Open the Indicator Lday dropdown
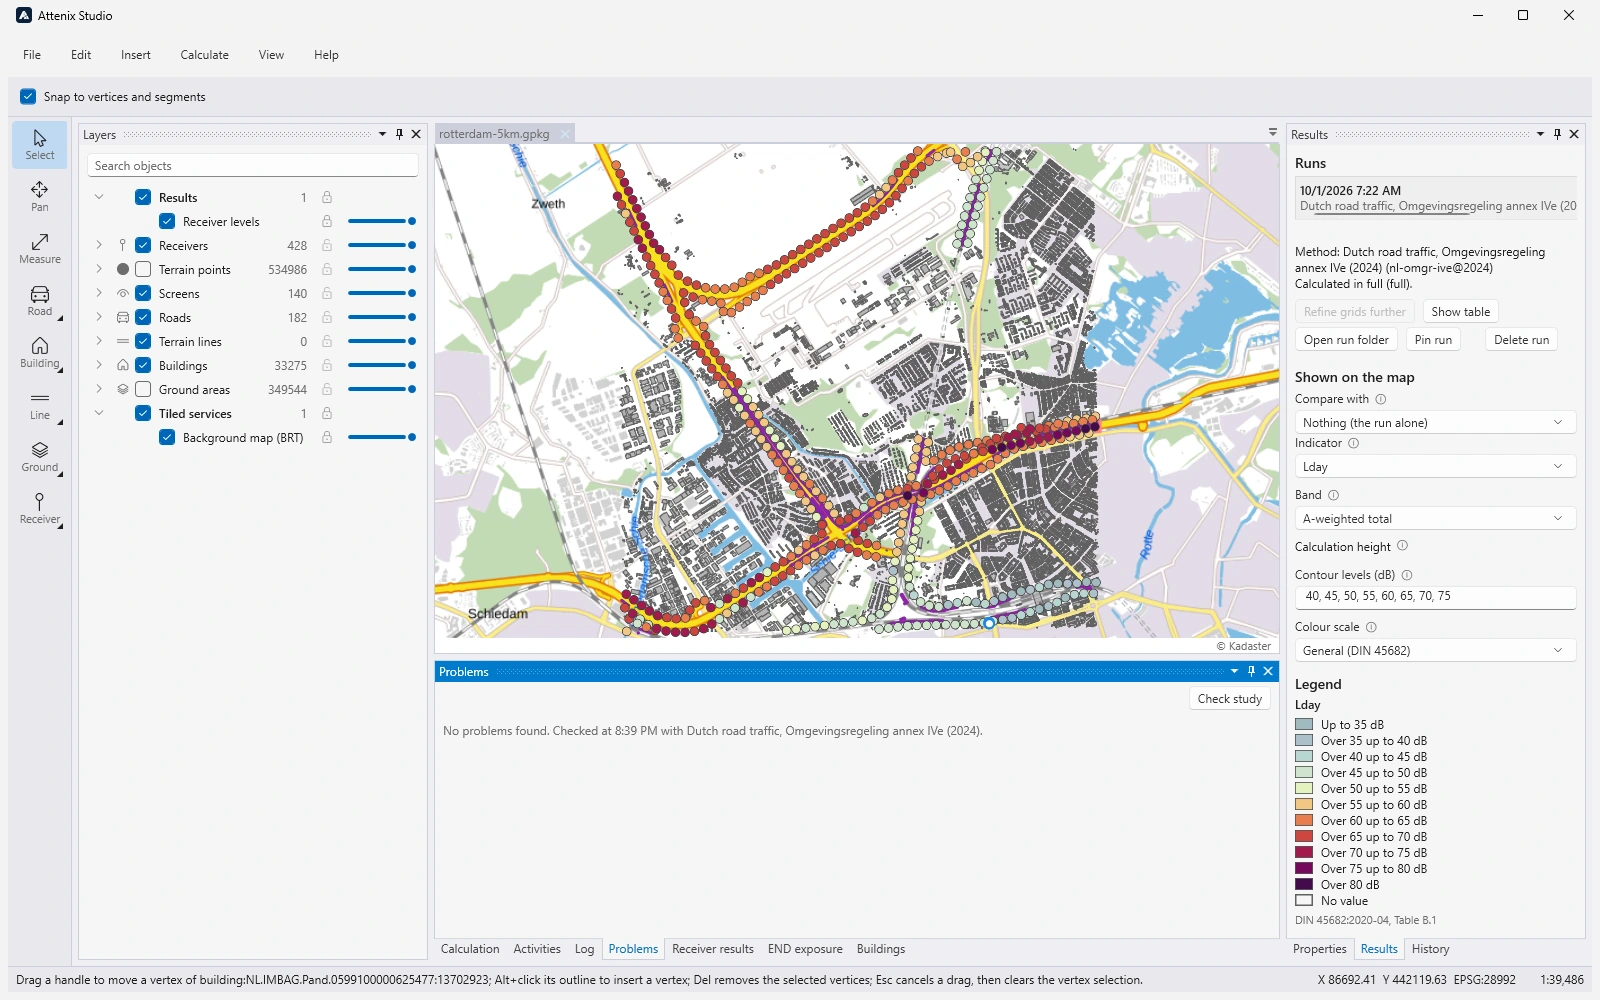The image size is (1600, 1000). point(1435,467)
